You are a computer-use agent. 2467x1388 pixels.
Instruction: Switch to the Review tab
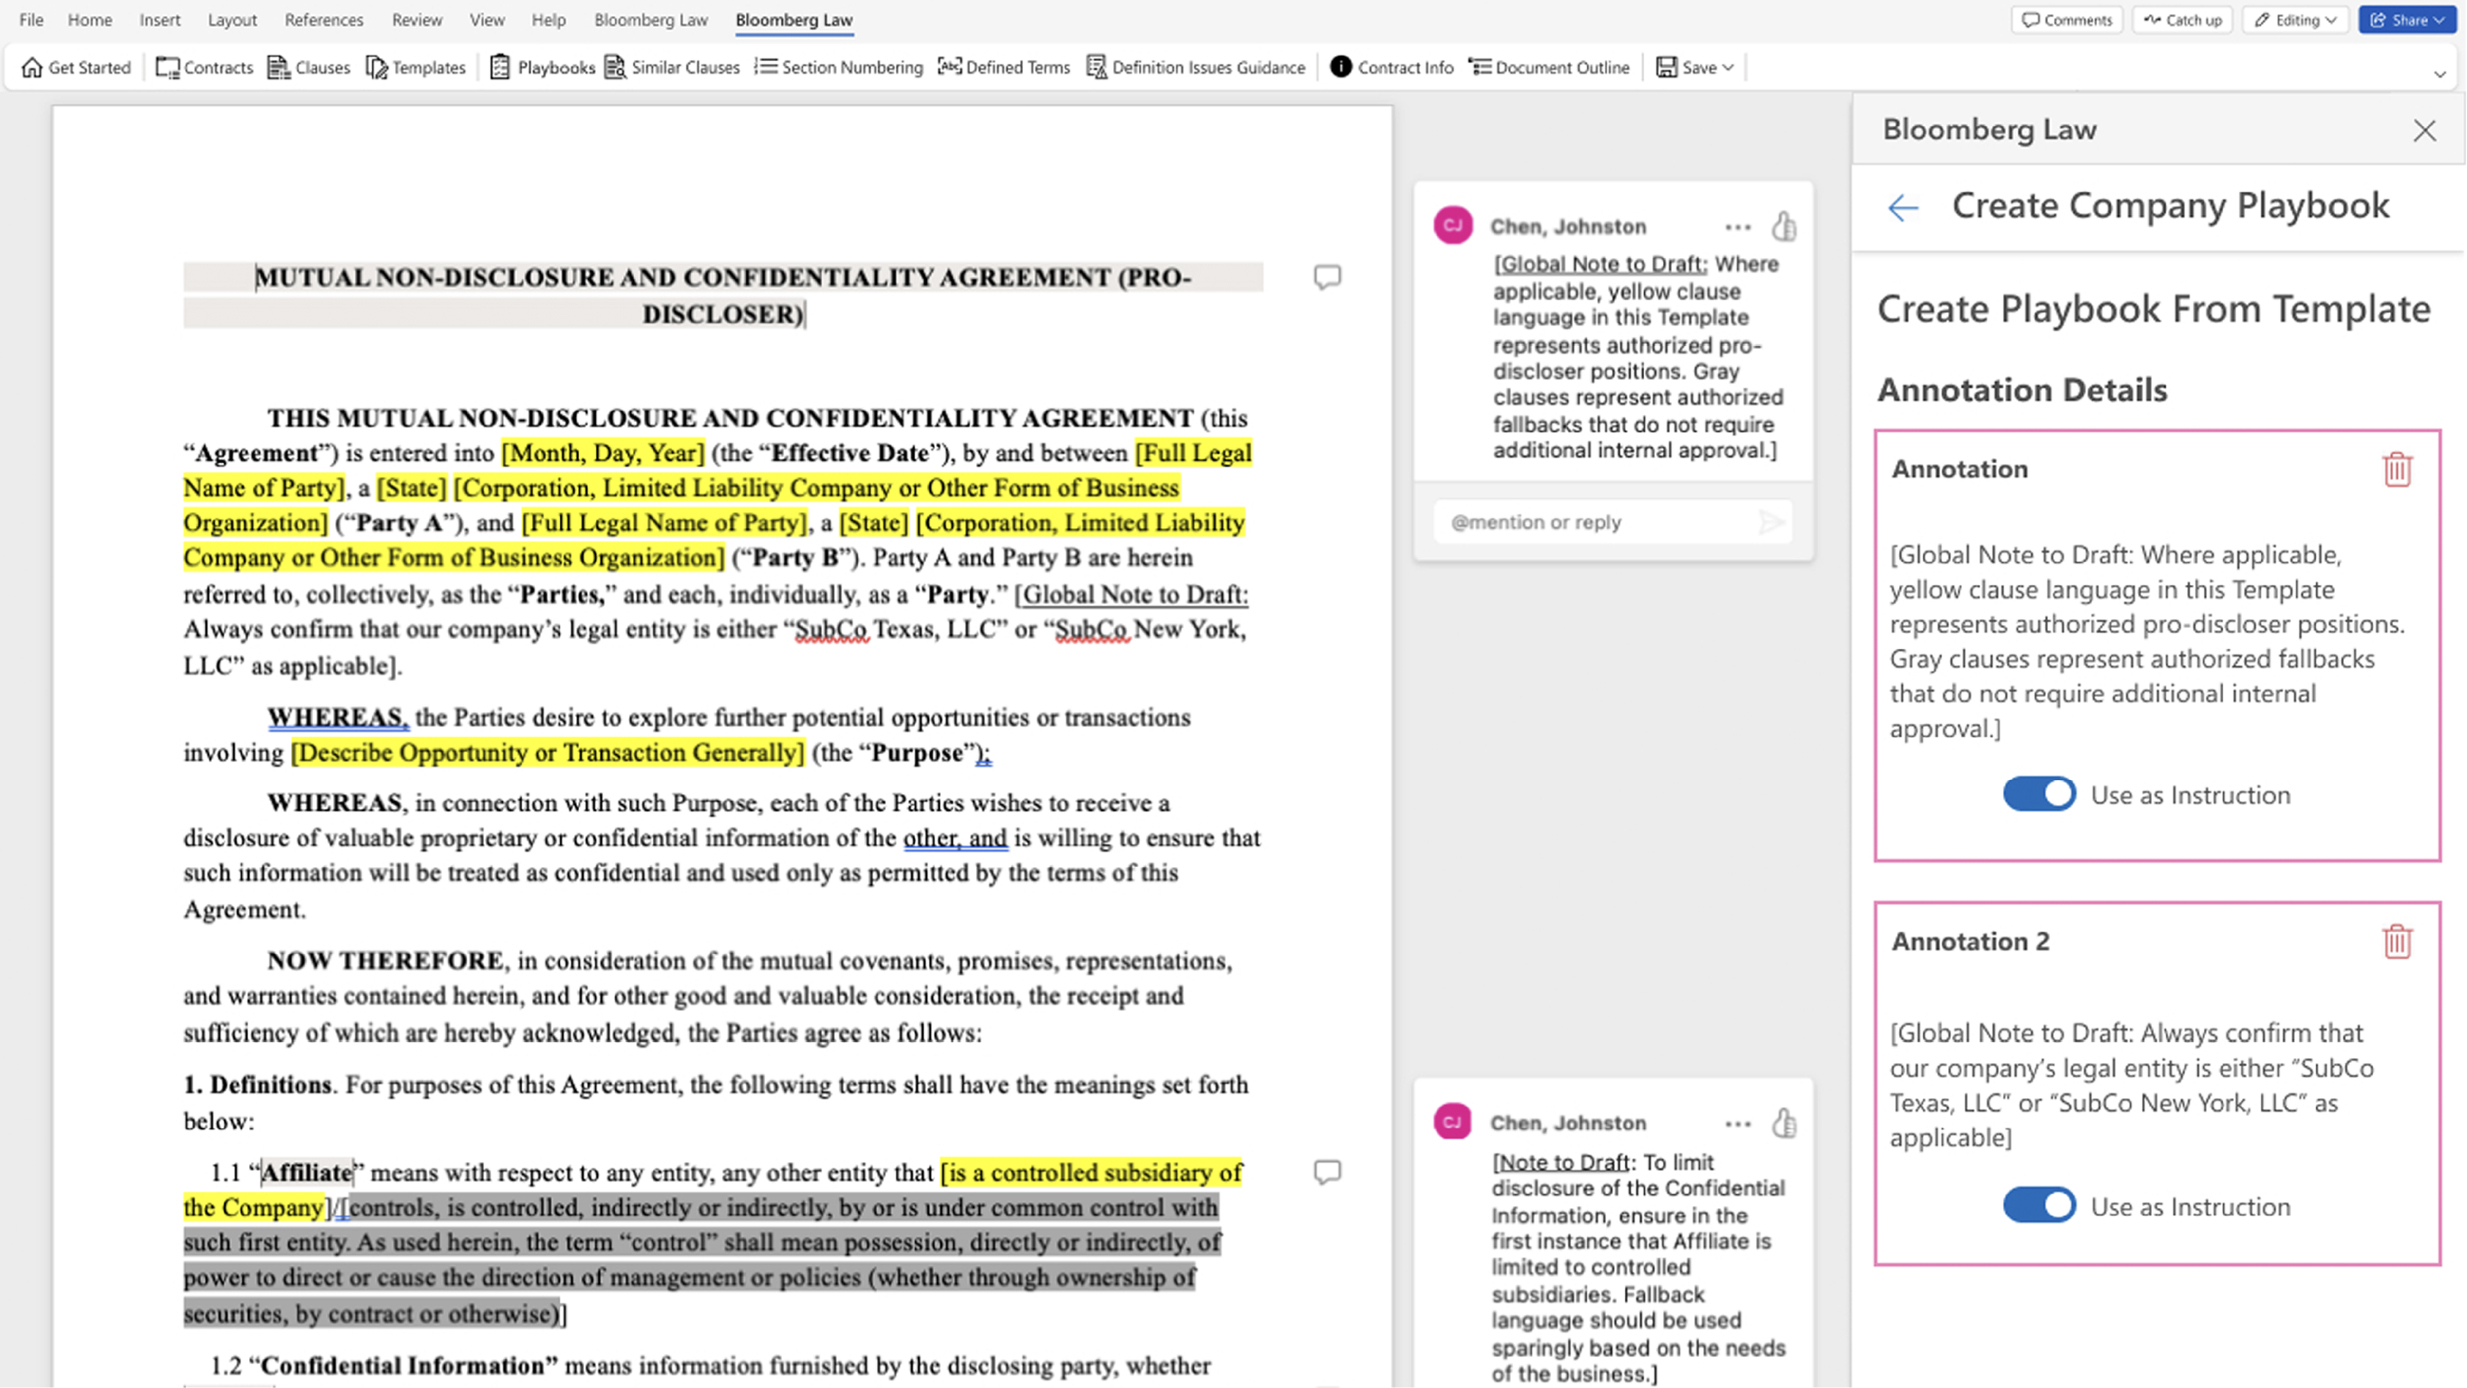tap(416, 19)
